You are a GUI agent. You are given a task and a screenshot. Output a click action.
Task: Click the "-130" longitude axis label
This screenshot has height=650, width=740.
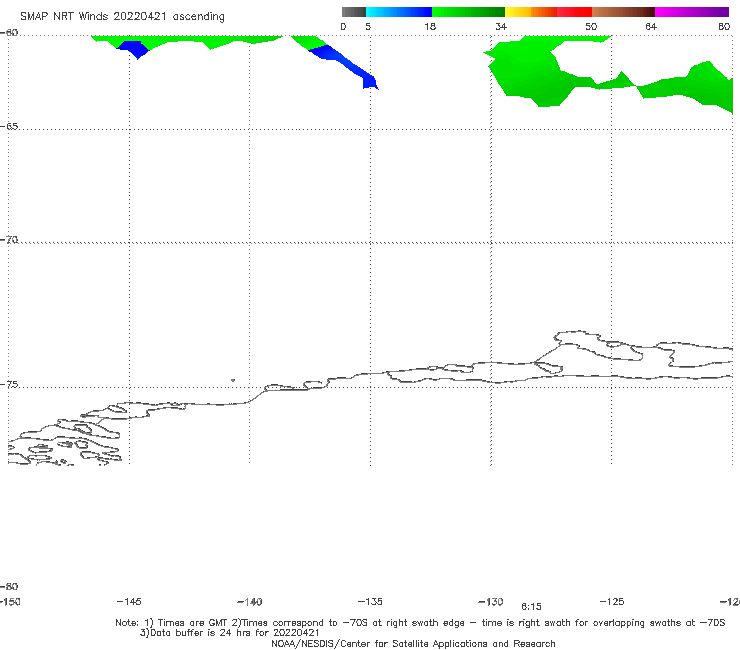(491, 602)
